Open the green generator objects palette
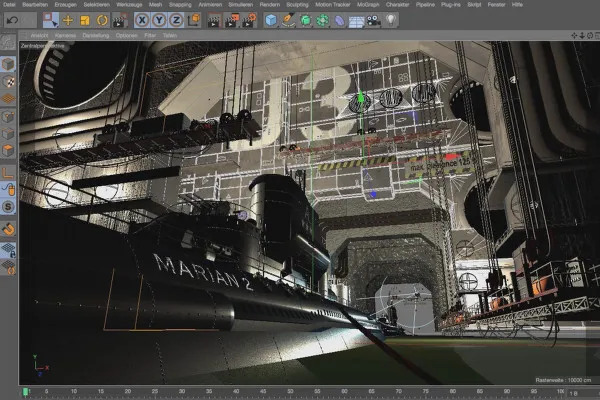This screenshot has height=400, width=600. (305, 20)
